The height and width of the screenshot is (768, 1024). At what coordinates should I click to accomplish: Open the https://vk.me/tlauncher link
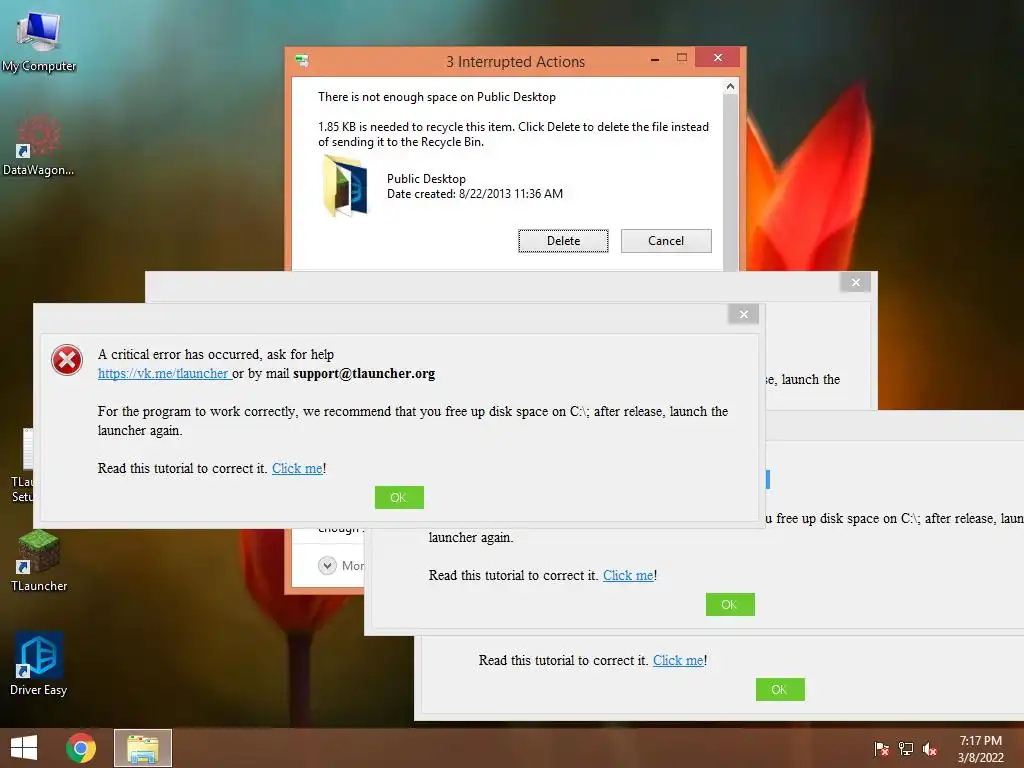click(163, 374)
